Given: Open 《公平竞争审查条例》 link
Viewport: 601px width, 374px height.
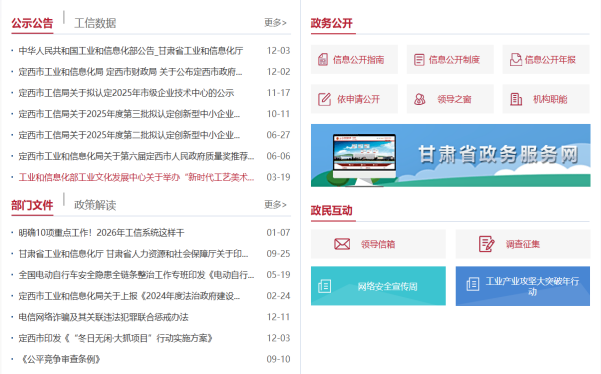Looking at the screenshot, I should (x=60, y=359).
